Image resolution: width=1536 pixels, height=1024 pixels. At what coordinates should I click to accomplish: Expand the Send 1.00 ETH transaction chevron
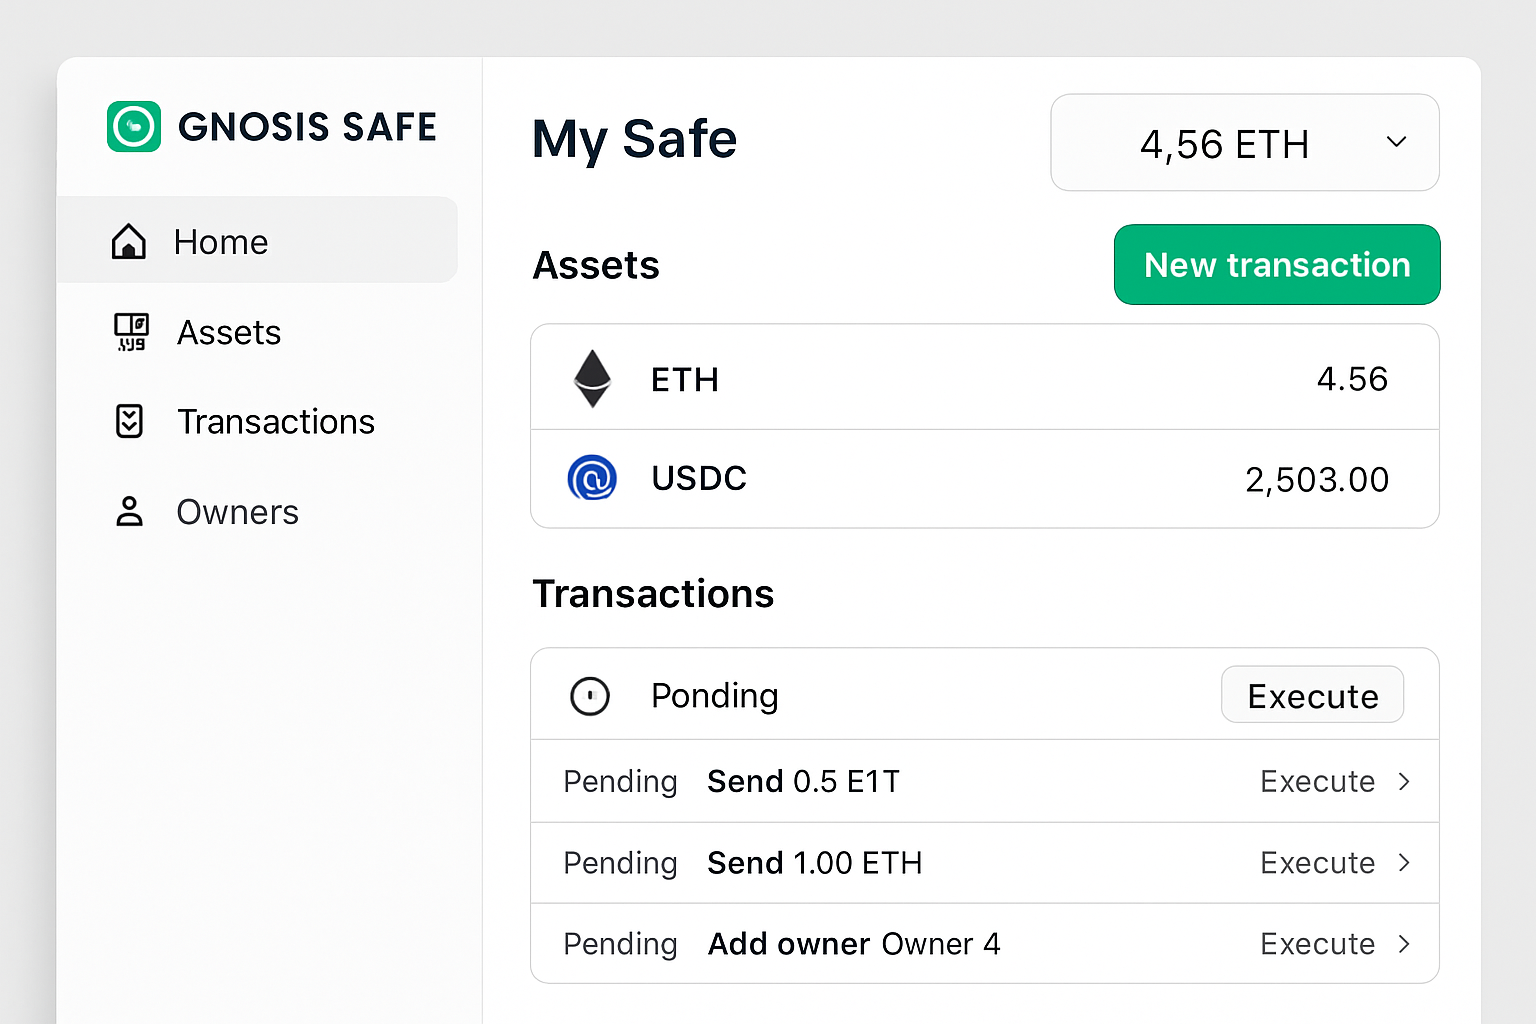[1404, 862]
